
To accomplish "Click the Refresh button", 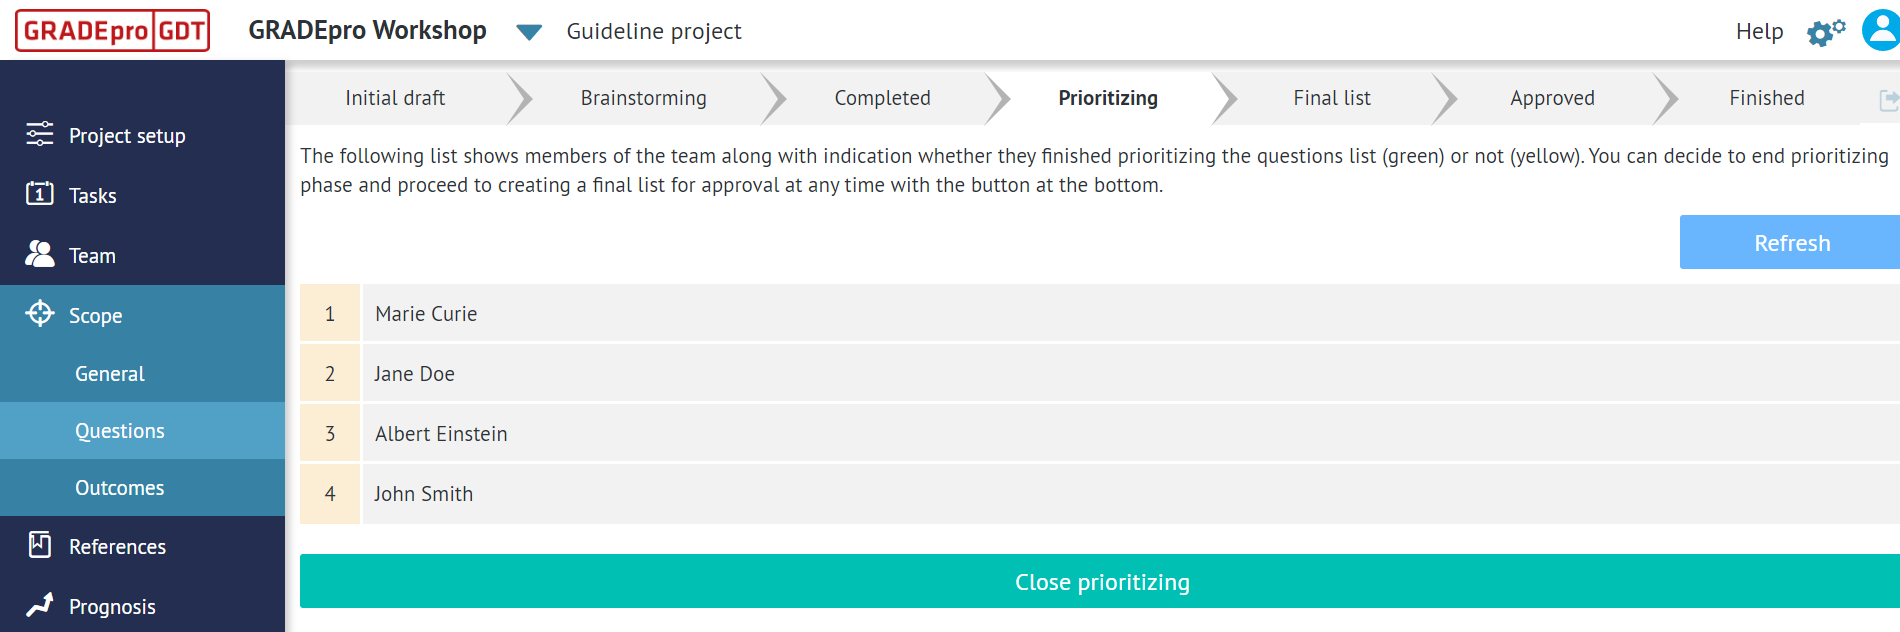I will pyautogui.click(x=1792, y=242).
